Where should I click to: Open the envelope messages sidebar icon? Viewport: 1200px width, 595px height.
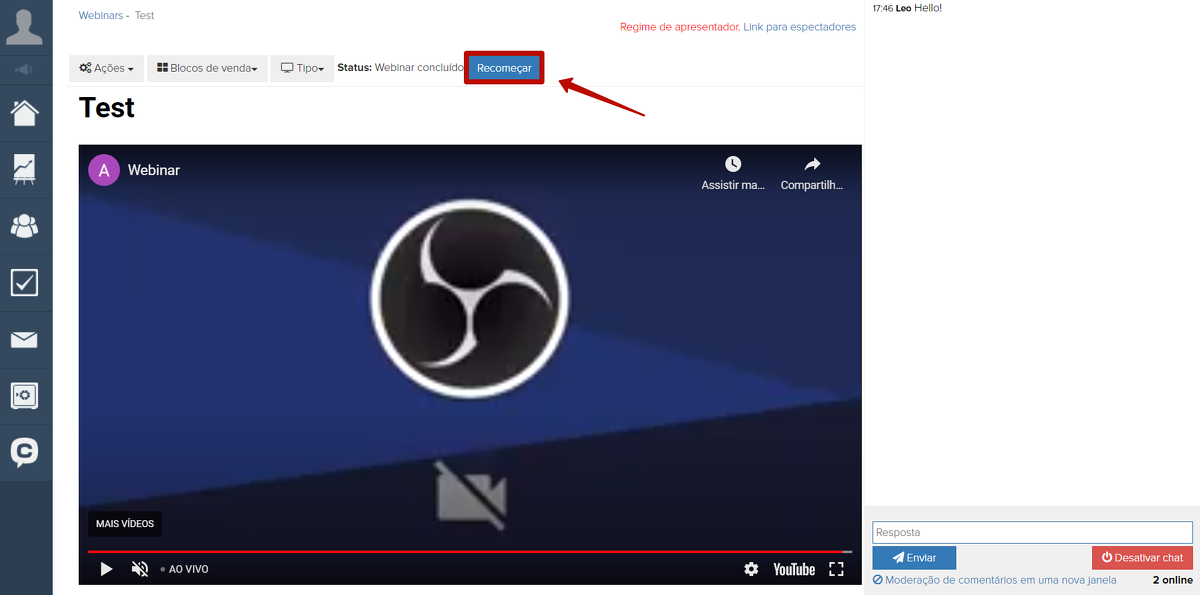[24, 340]
